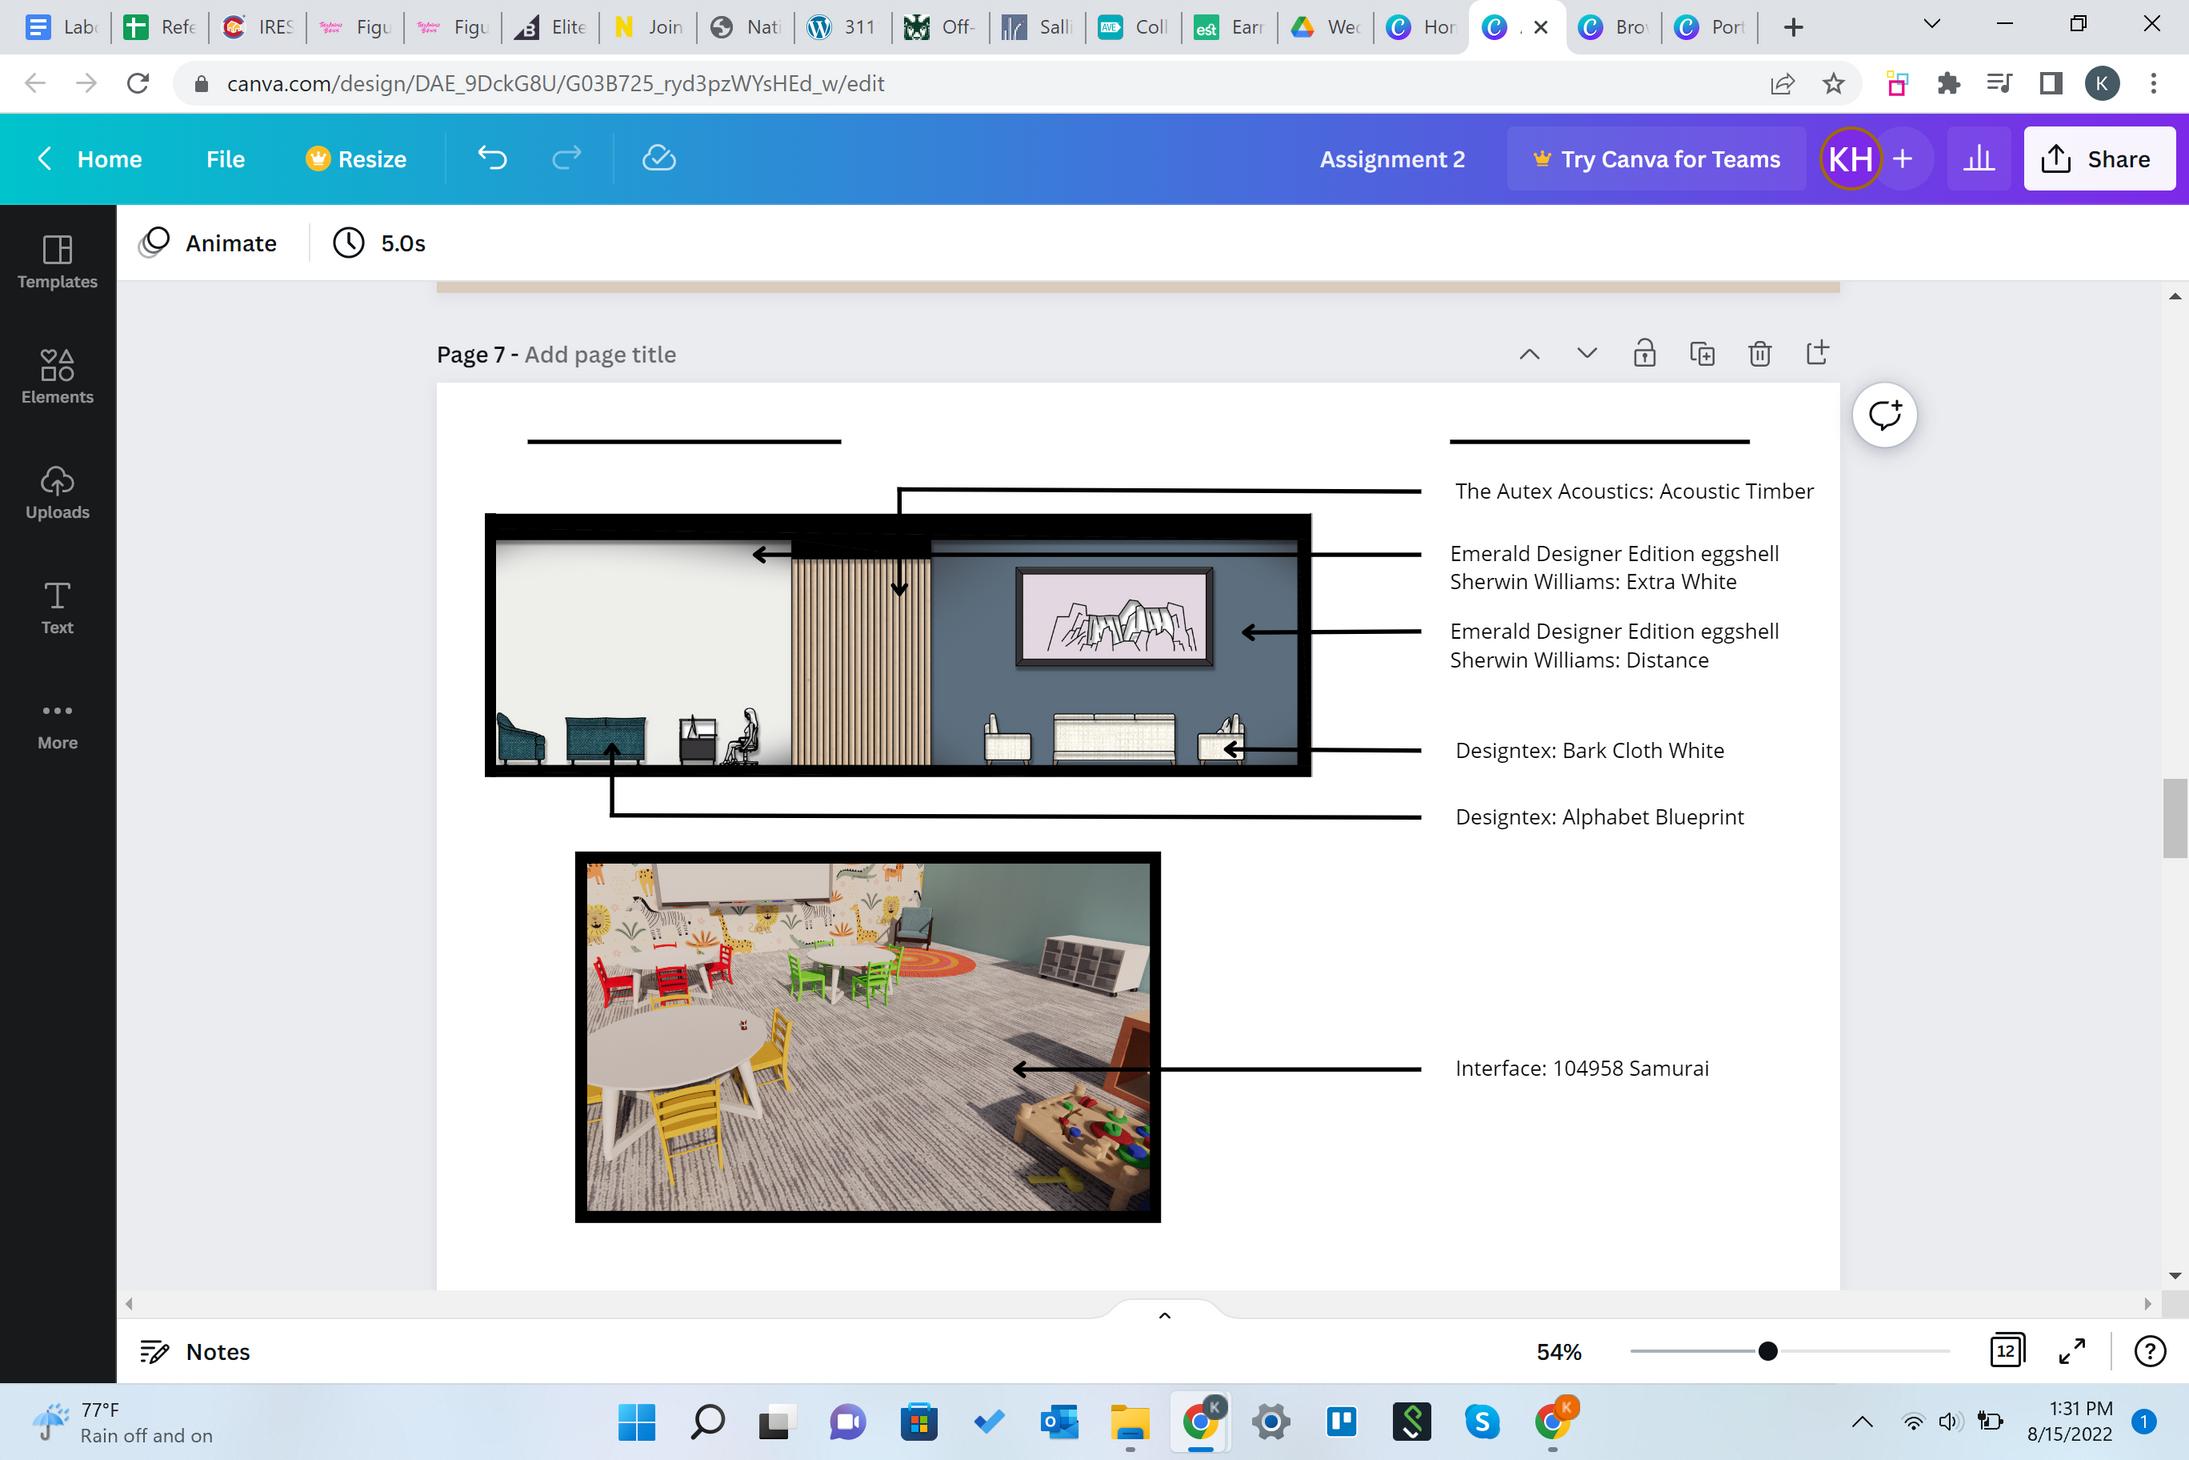This screenshot has width=2189, height=1460.
Task: Open the File menu
Action: 225,159
